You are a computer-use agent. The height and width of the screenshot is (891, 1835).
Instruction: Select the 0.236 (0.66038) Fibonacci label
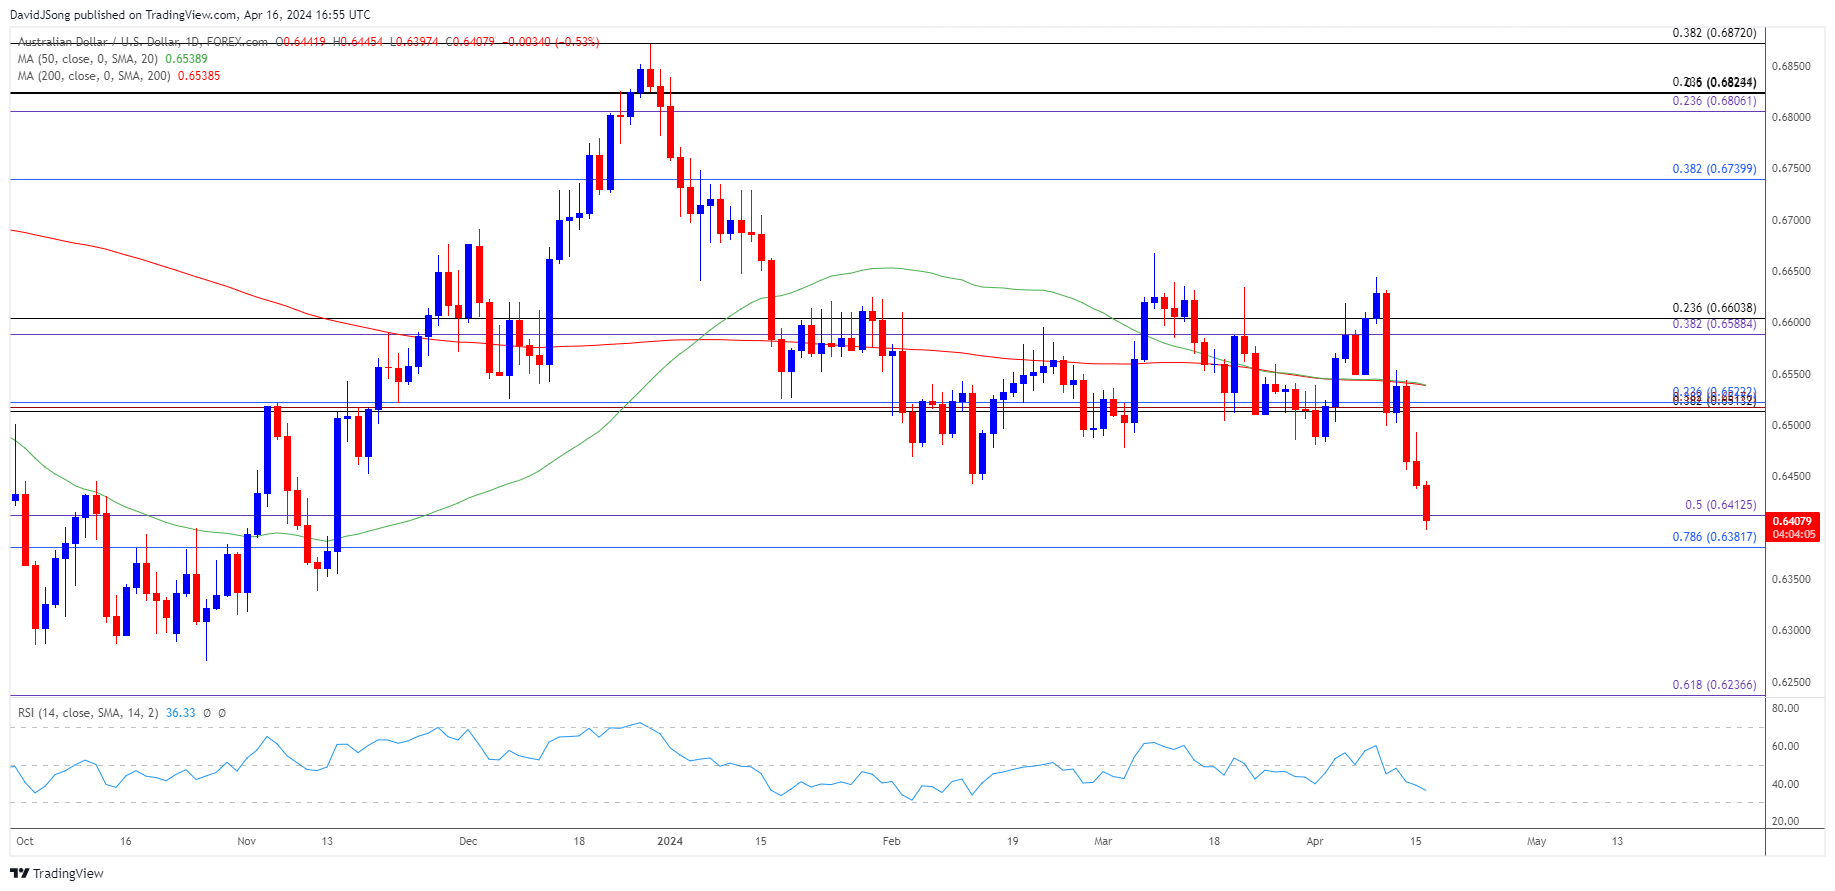point(1714,308)
